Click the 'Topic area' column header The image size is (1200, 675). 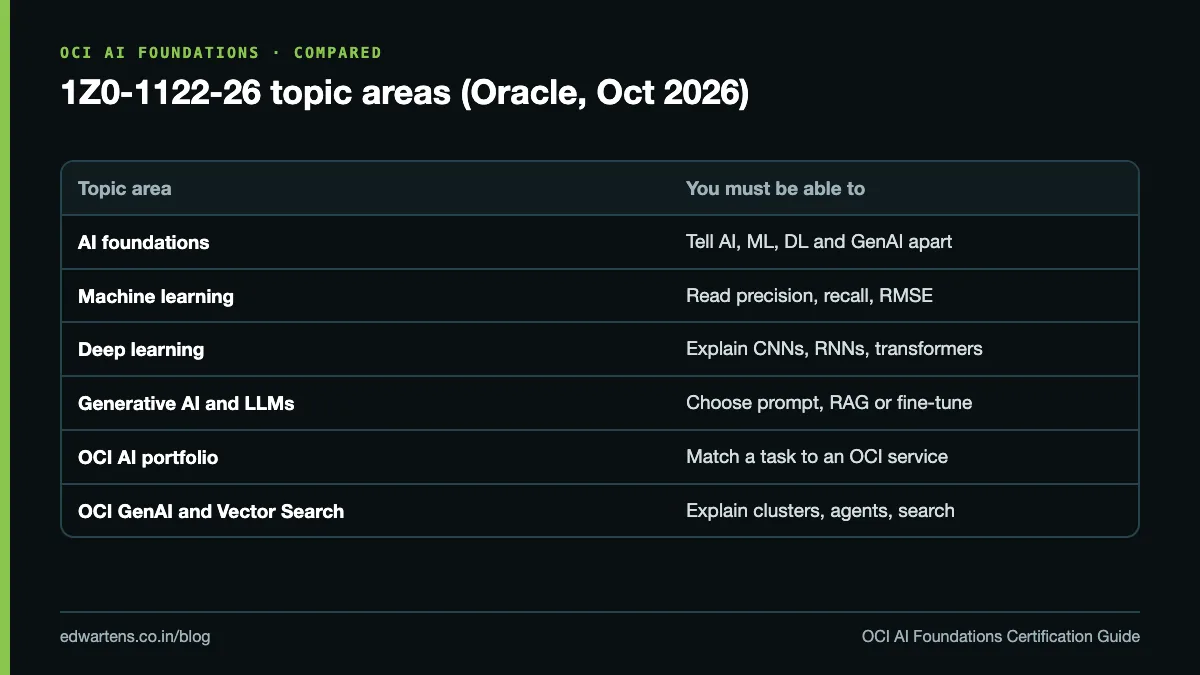coord(124,188)
